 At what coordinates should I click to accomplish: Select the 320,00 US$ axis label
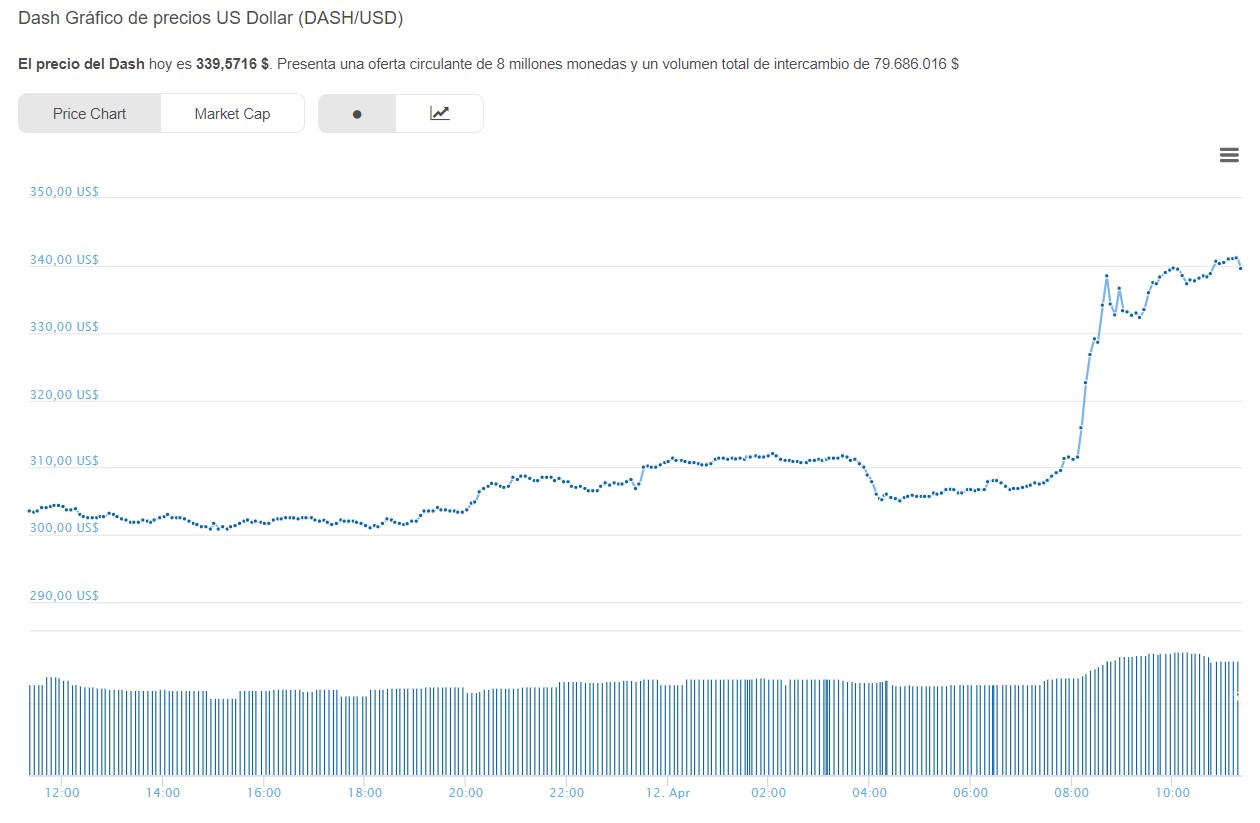coord(64,395)
